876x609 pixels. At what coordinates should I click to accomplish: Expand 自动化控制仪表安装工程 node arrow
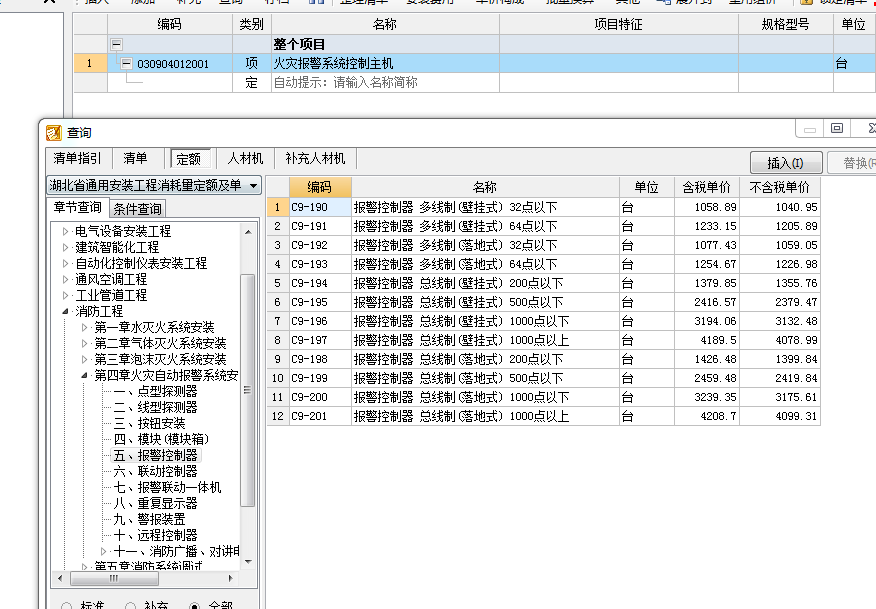[65, 263]
